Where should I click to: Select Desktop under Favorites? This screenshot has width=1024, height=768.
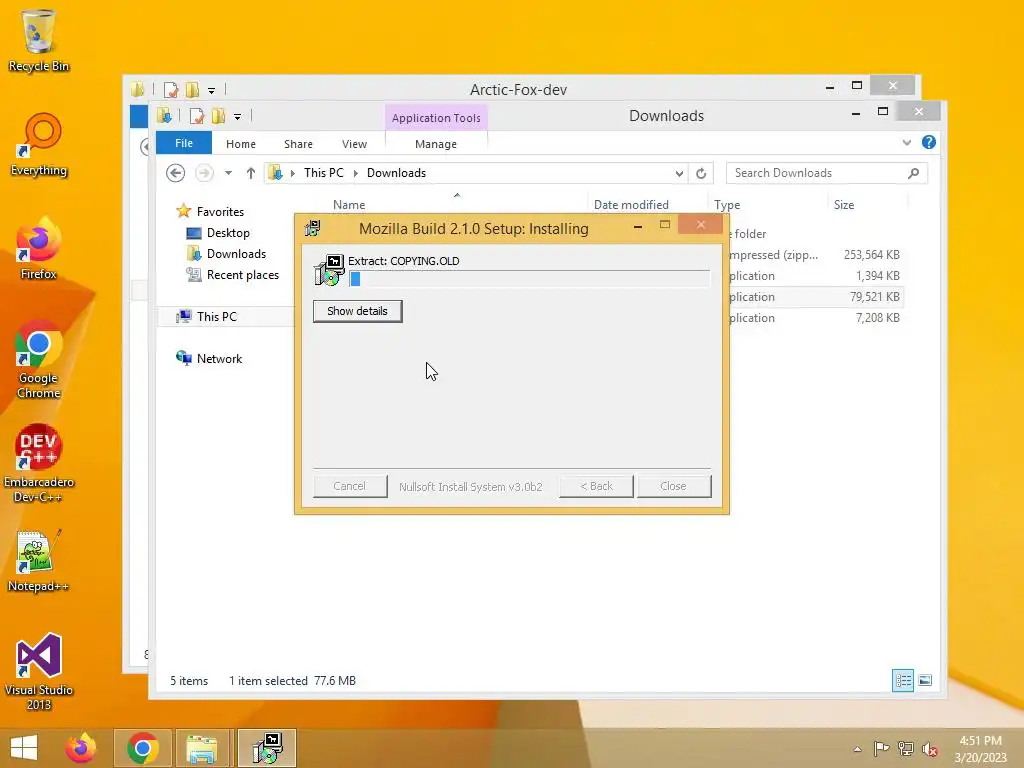pos(228,233)
